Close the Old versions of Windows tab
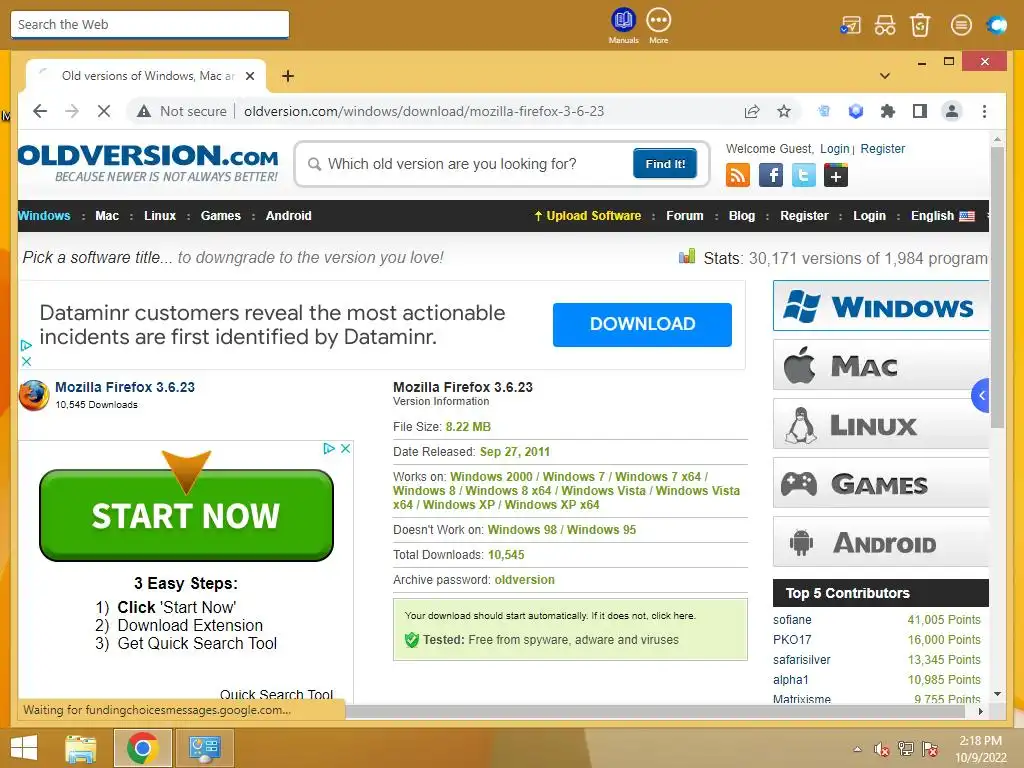 click(249, 76)
